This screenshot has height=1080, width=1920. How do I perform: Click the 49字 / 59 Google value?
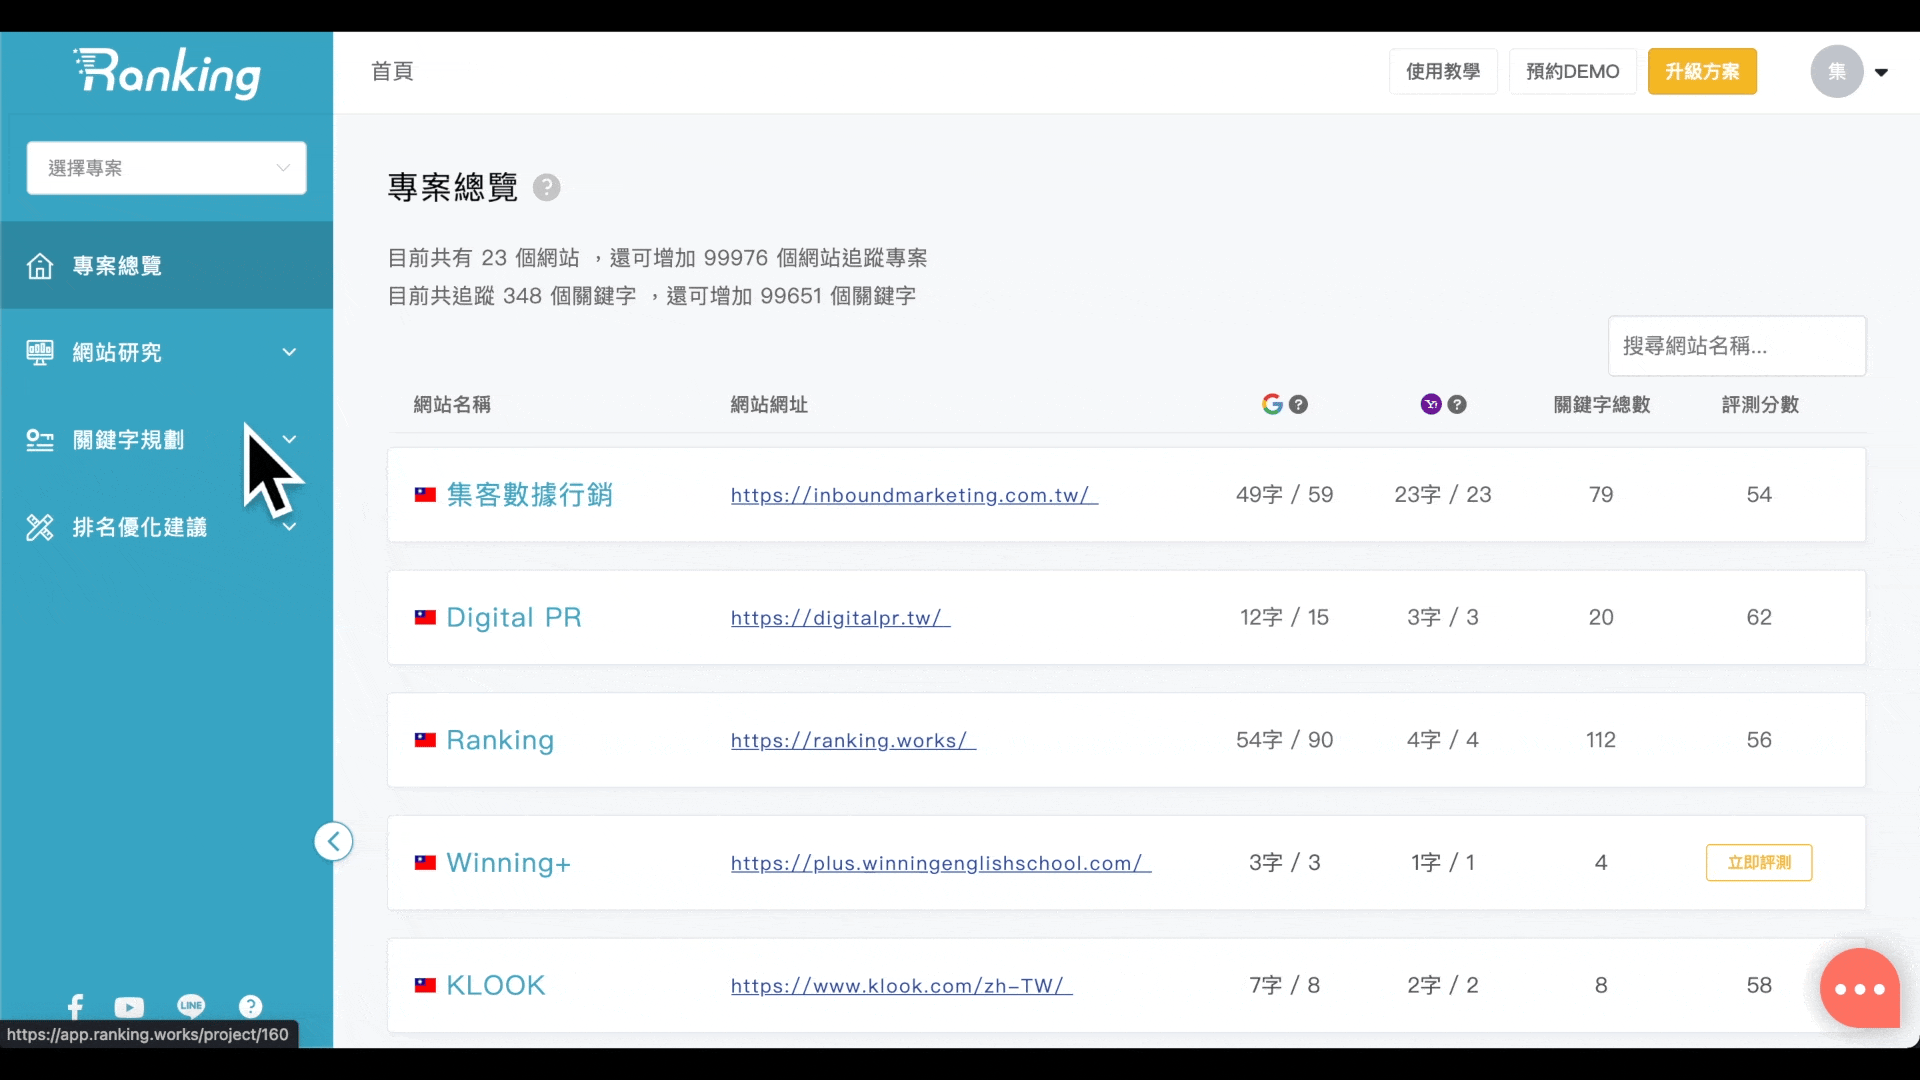coord(1284,494)
